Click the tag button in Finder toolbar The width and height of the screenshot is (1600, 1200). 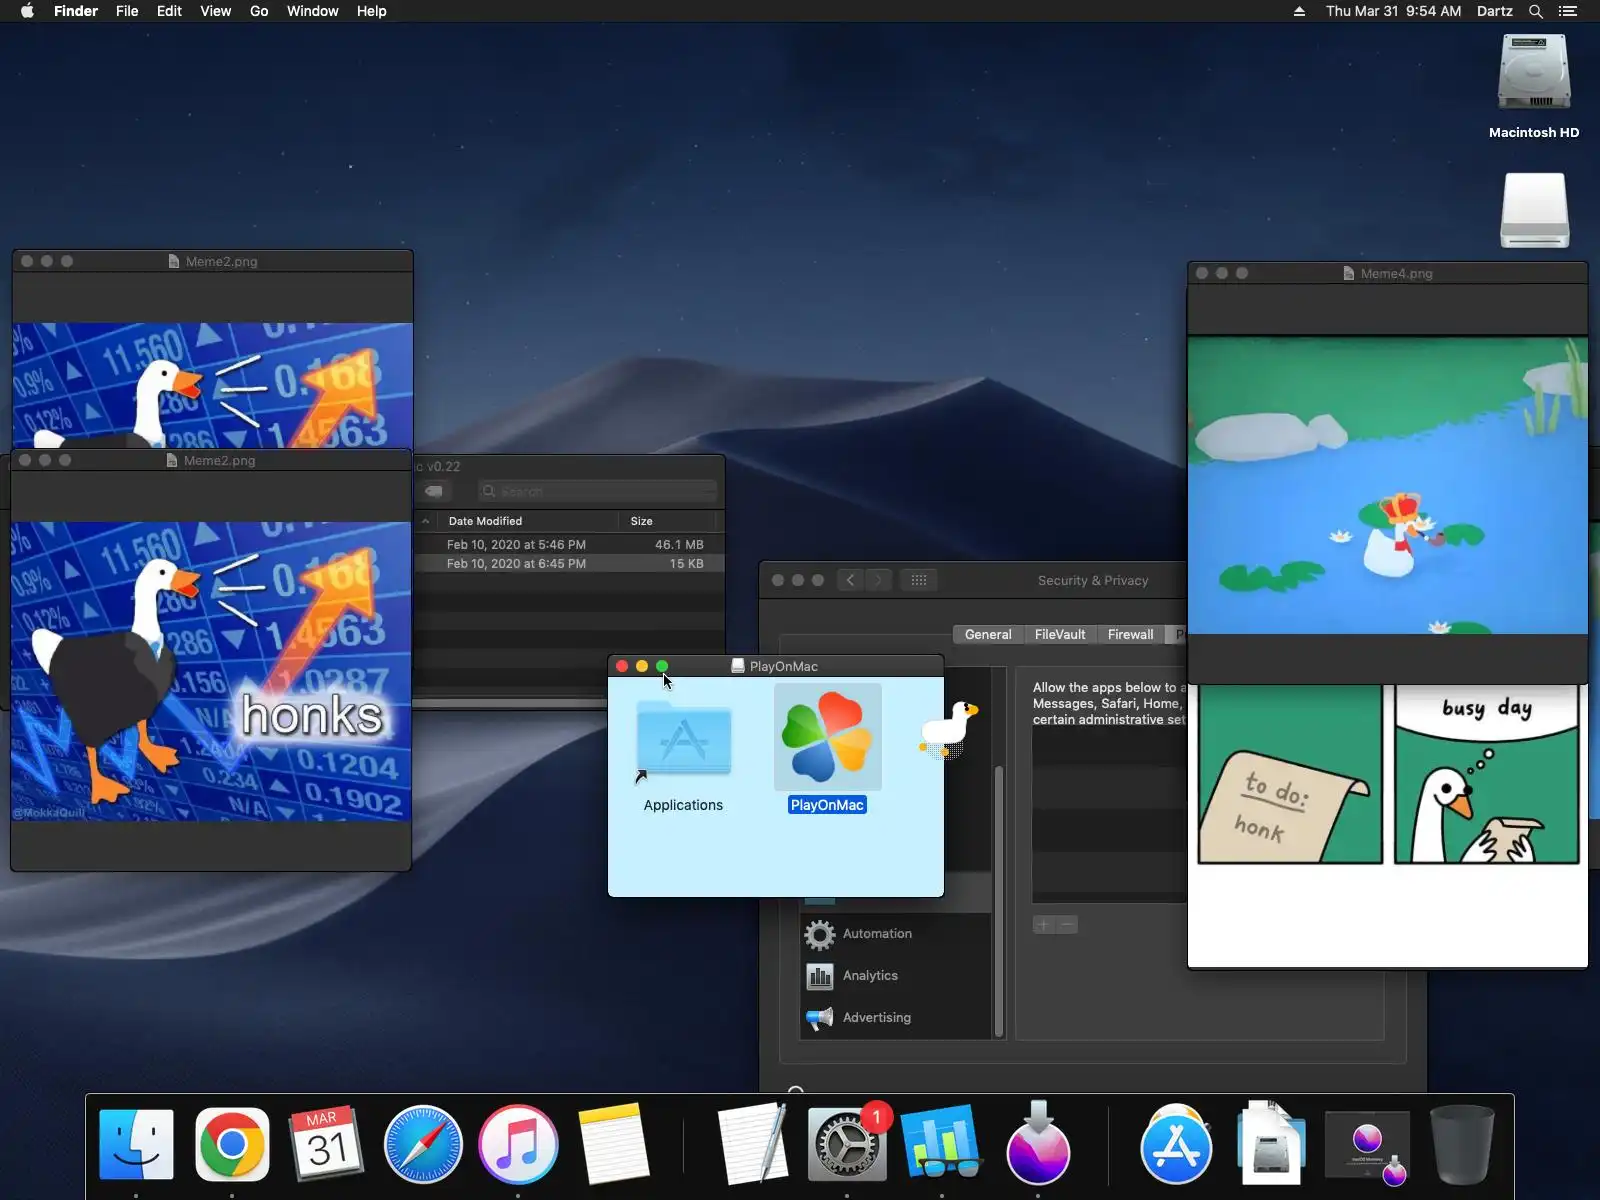[x=434, y=491]
